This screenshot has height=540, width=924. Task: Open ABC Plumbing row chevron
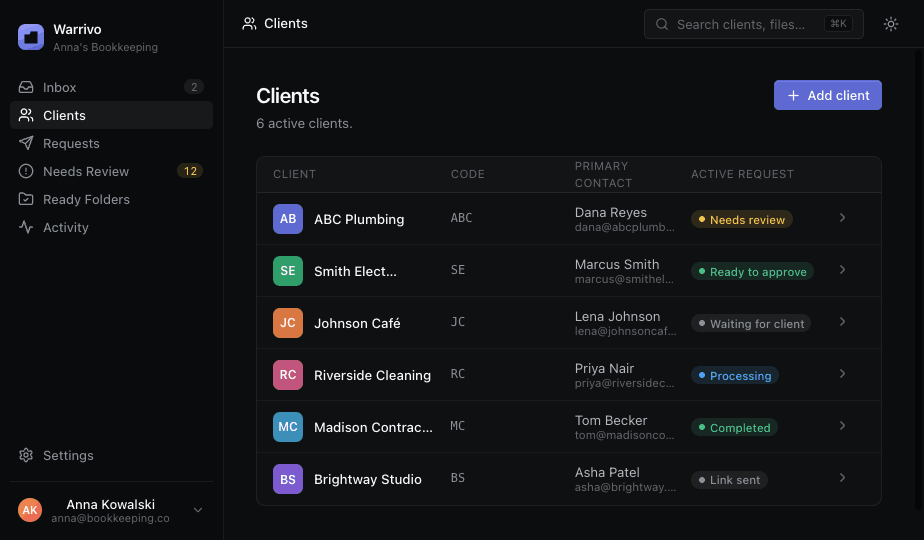coord(842,218)
